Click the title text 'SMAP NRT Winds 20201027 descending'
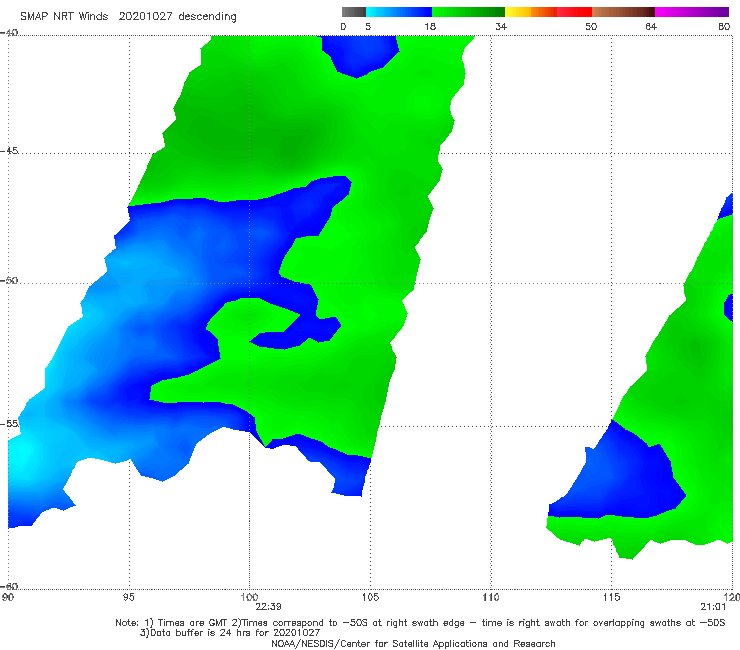The height and width of the screenshot is (650, 740). click(128, 17)
